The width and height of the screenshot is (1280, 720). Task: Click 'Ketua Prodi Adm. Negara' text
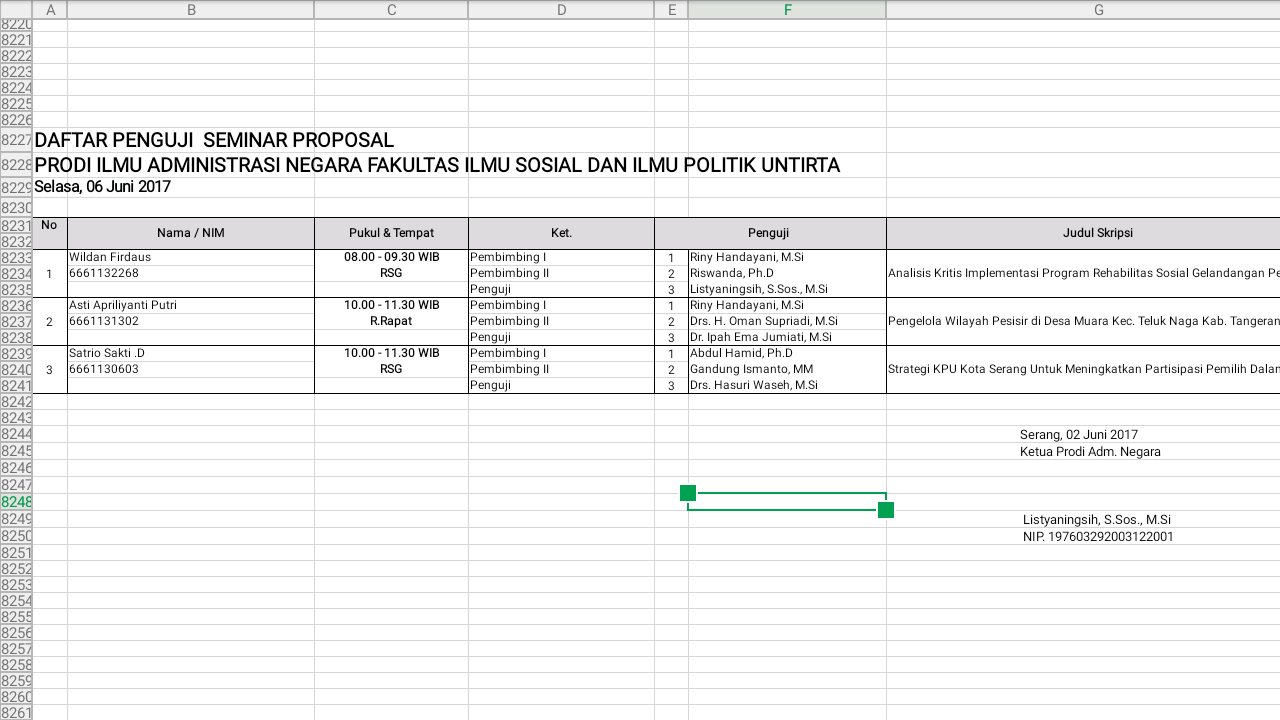coord(1090,452)
